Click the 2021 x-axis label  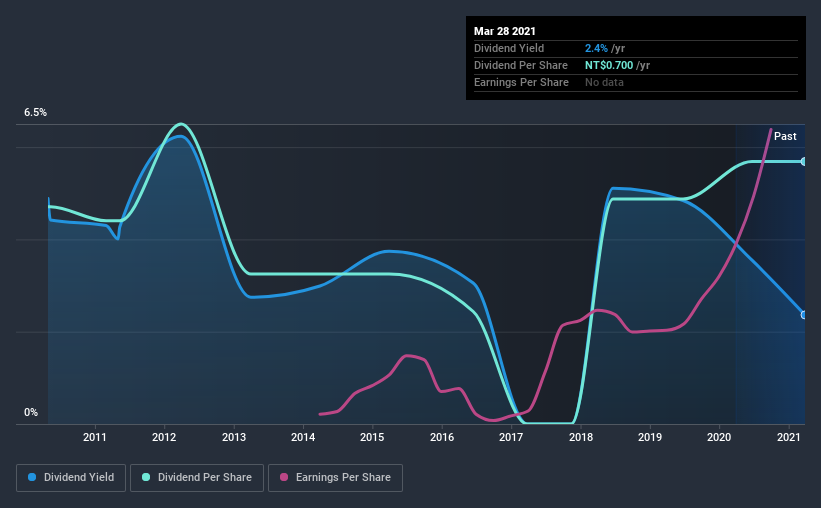pyautogui.click(x=789, y=437)
